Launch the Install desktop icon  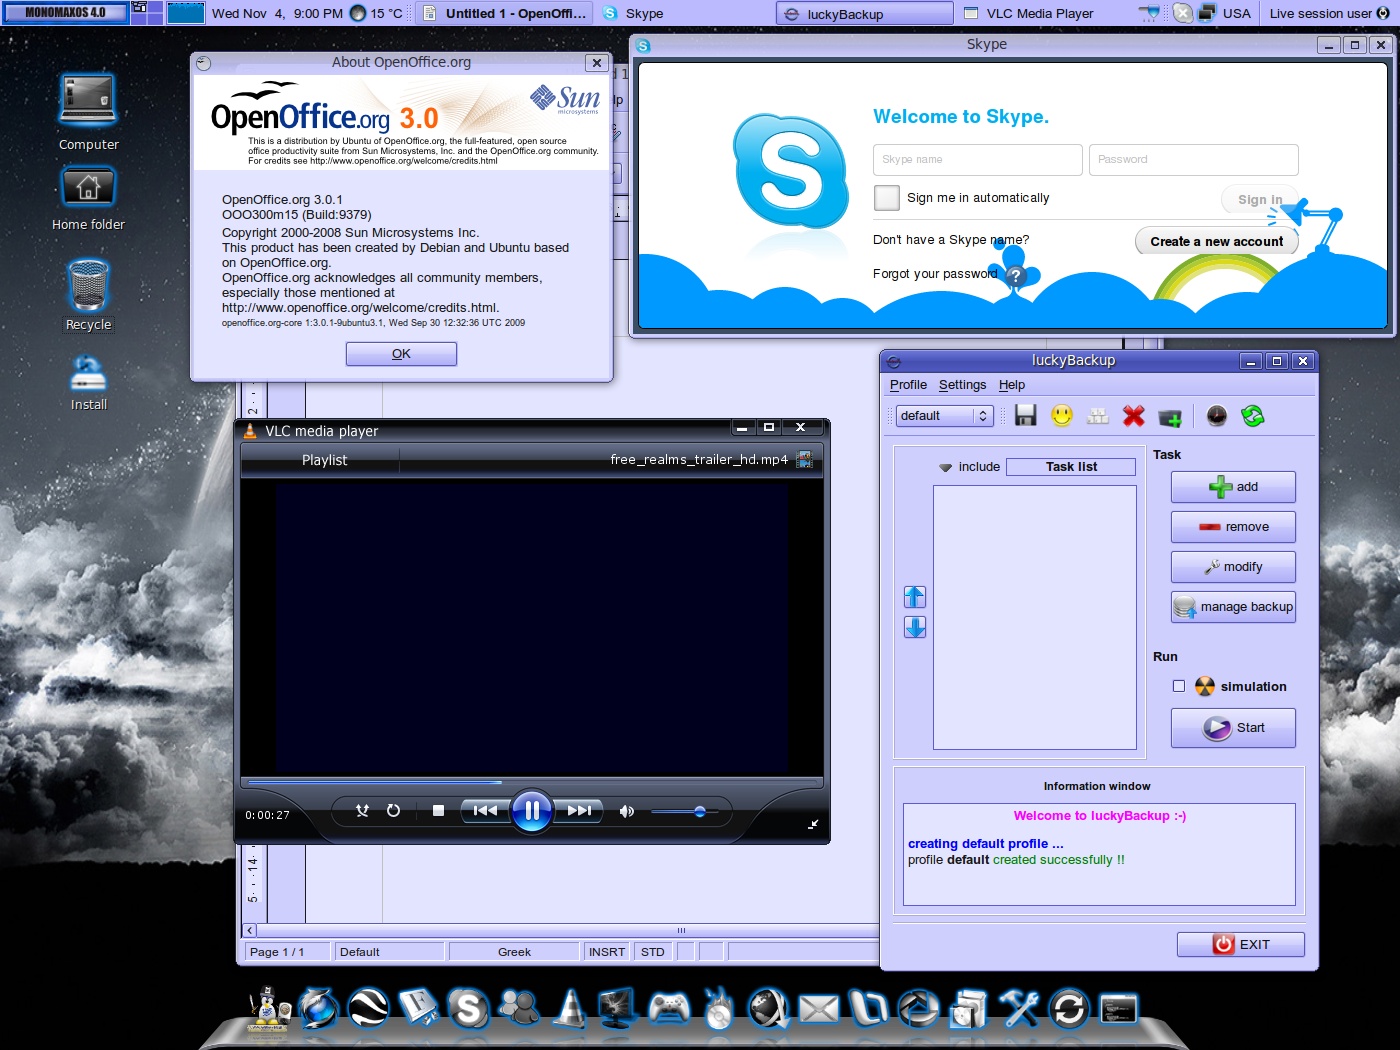[x=88, y=382]
